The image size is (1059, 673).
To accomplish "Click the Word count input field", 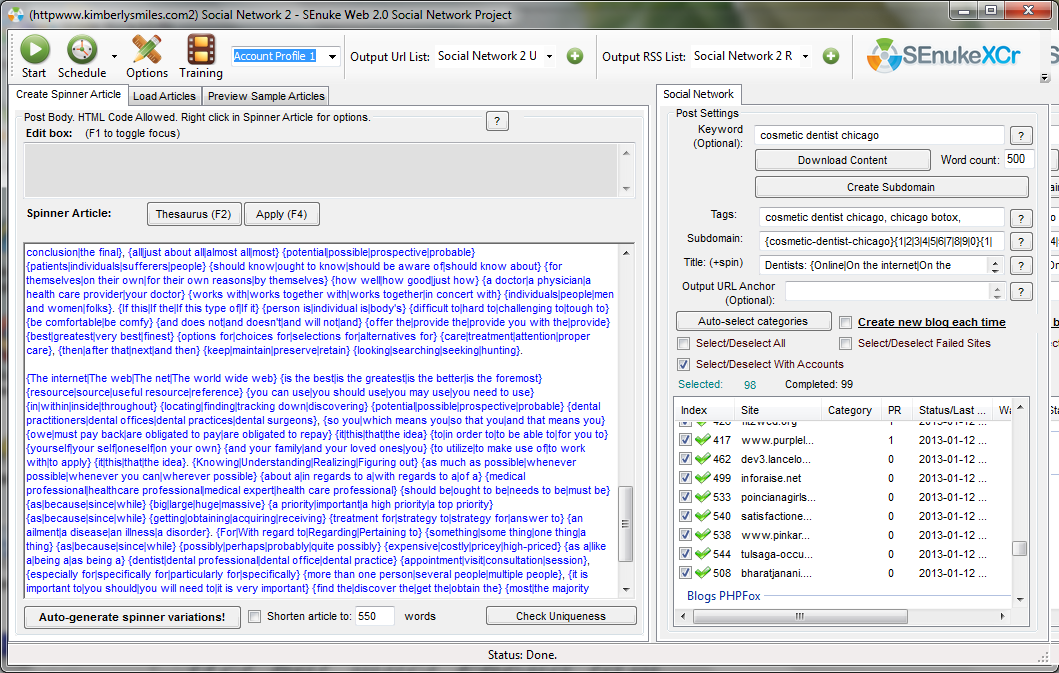I will (x=1018, y=159).
